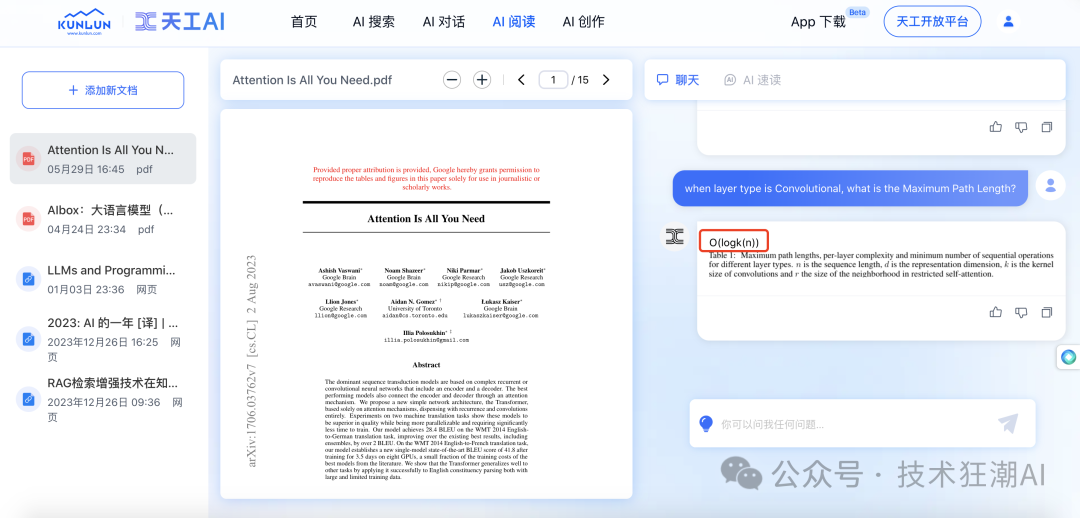
Task: Open AI 搜索 page
Action: 374,21
